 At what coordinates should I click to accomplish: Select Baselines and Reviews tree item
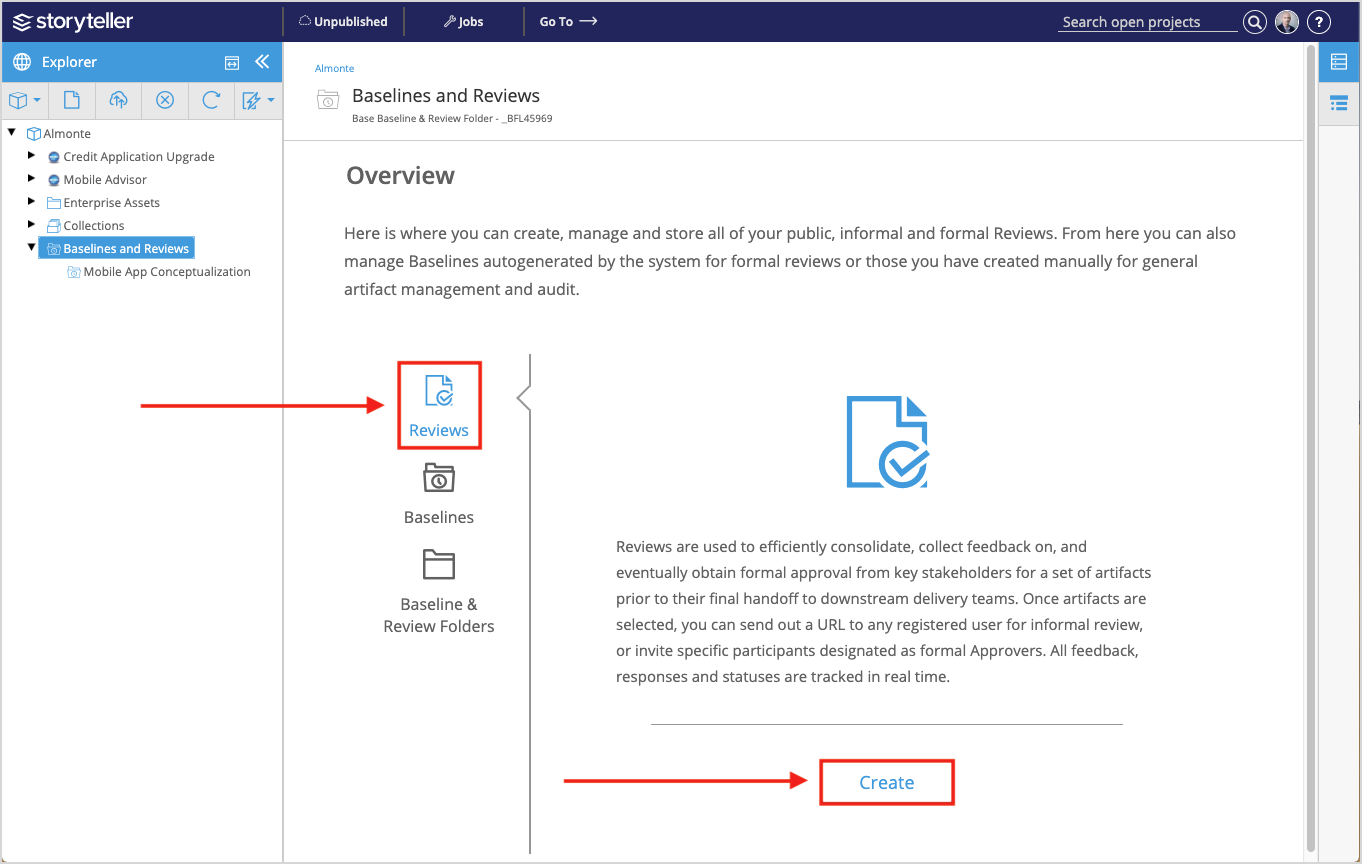[x=117, y=248]
